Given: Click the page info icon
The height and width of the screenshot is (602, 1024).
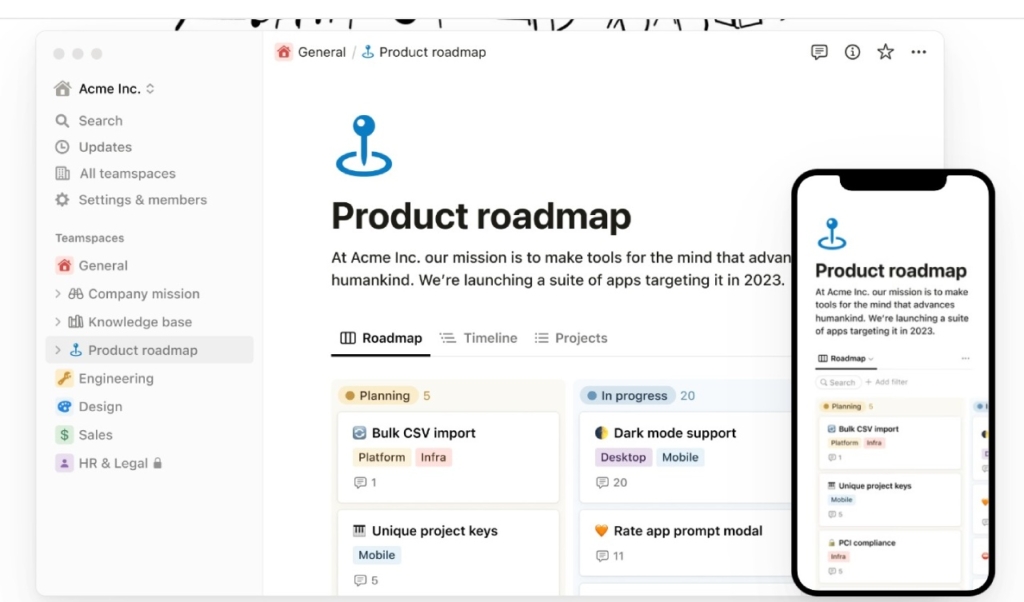Looking at the screenshot, I should tap(852, 52).
